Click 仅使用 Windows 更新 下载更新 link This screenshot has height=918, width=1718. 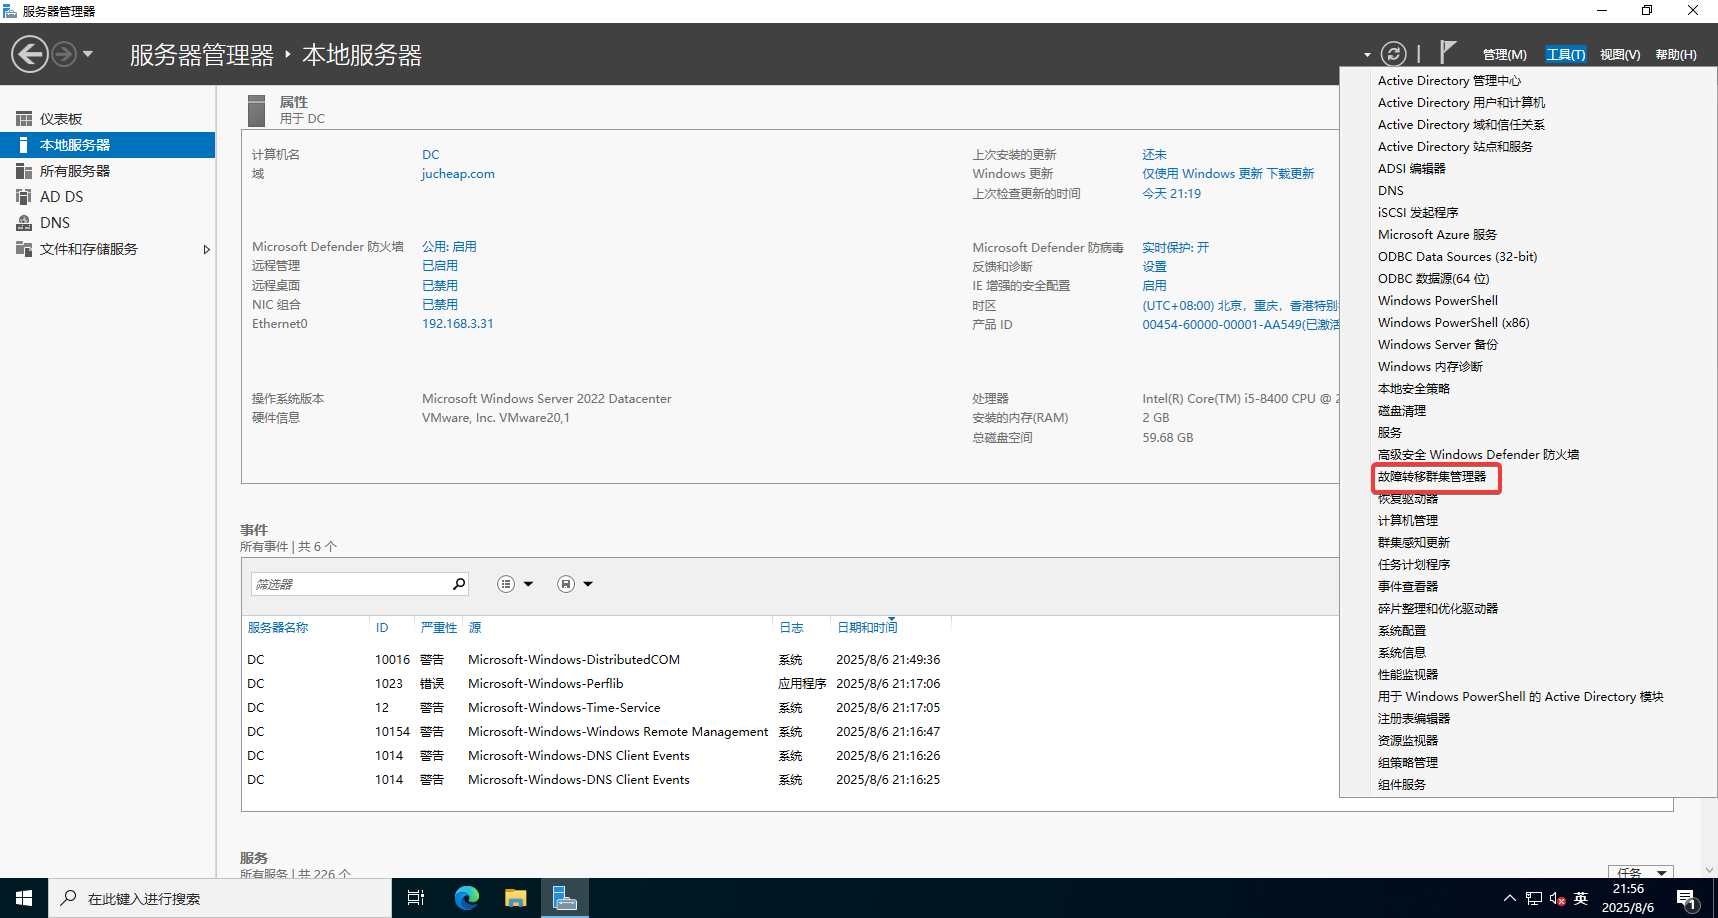(1228, 174)
